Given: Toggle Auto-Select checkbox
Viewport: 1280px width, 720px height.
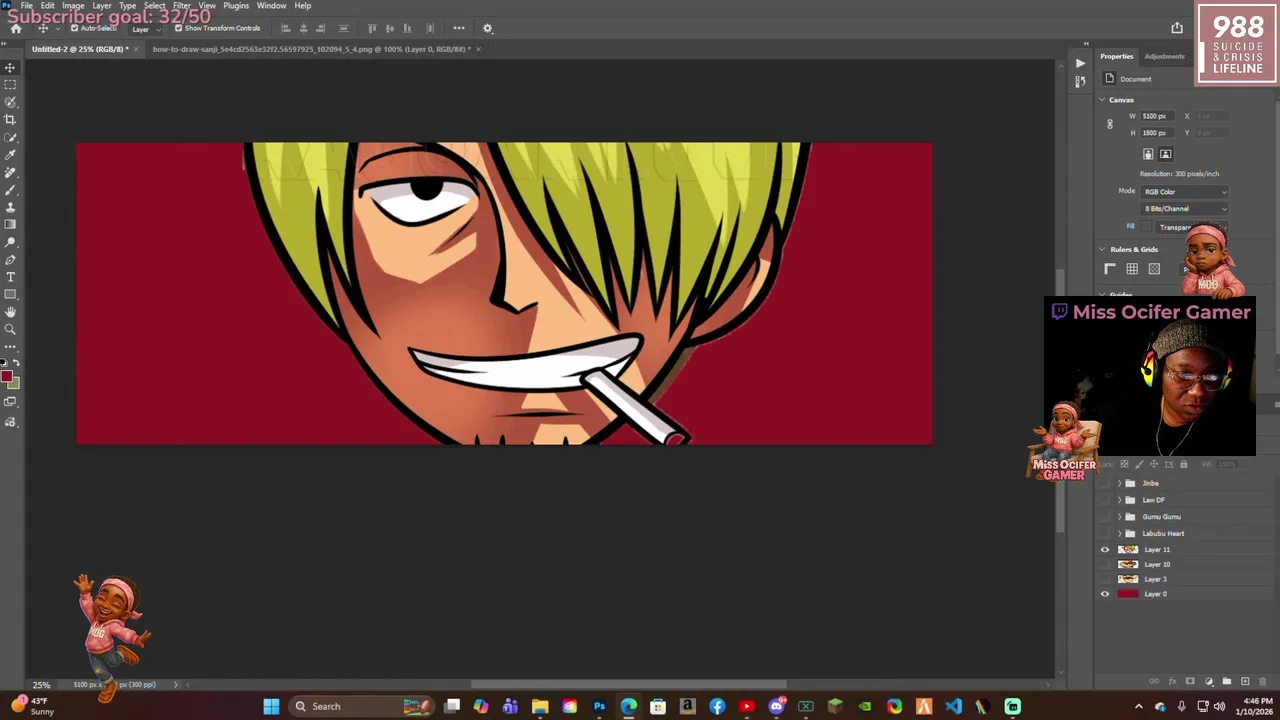Looking at the screenshot, I should pos(74,28).
